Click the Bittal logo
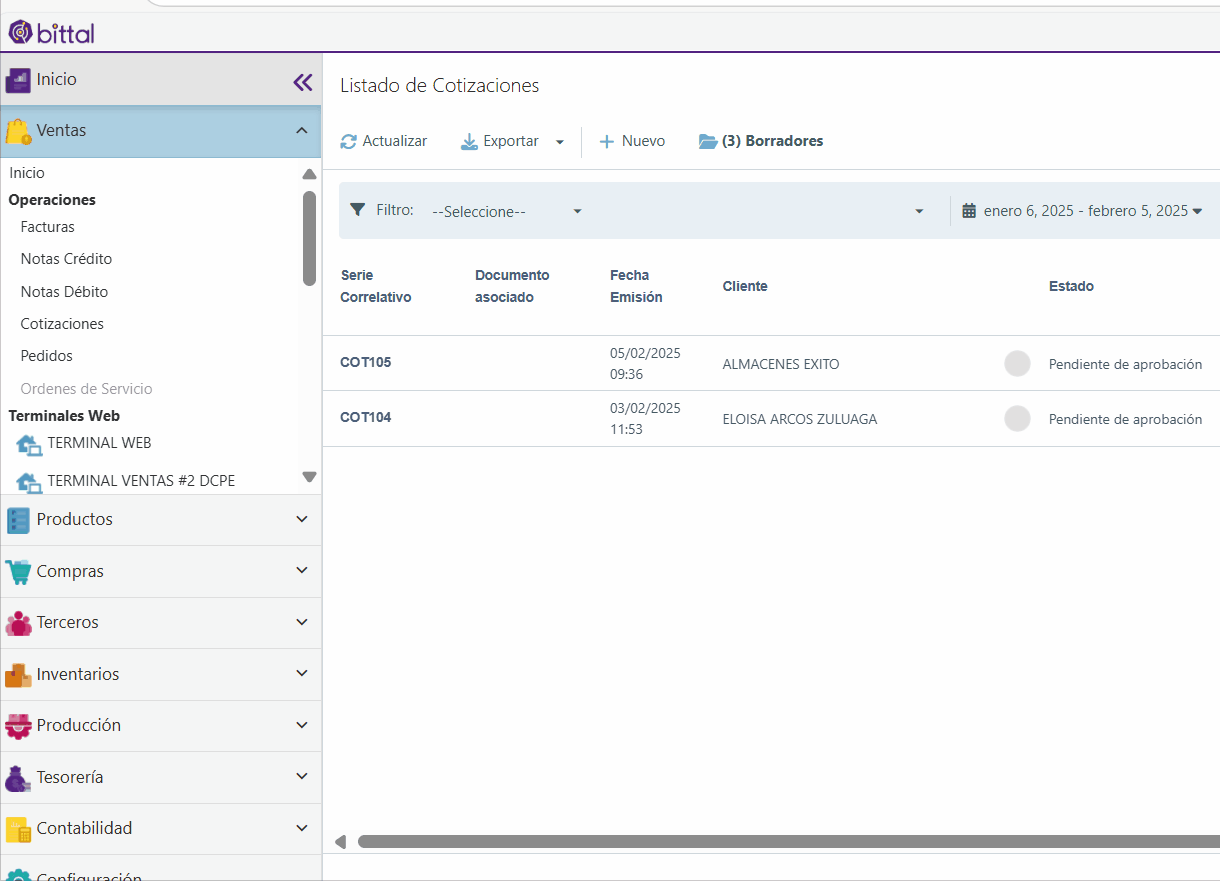Viewport: 1220px width, 881px height. 51,33
